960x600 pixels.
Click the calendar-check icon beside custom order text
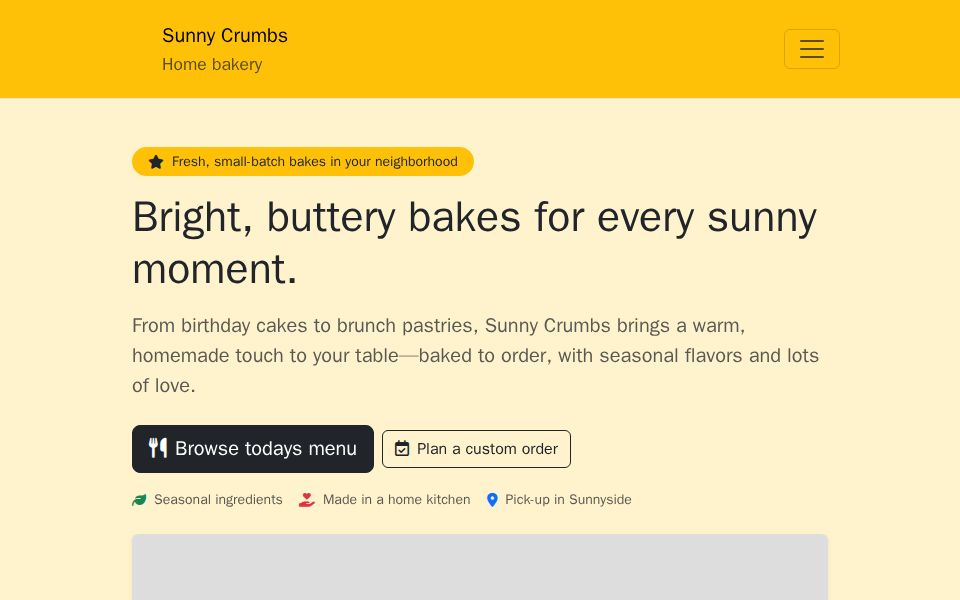tap(402, 448)
